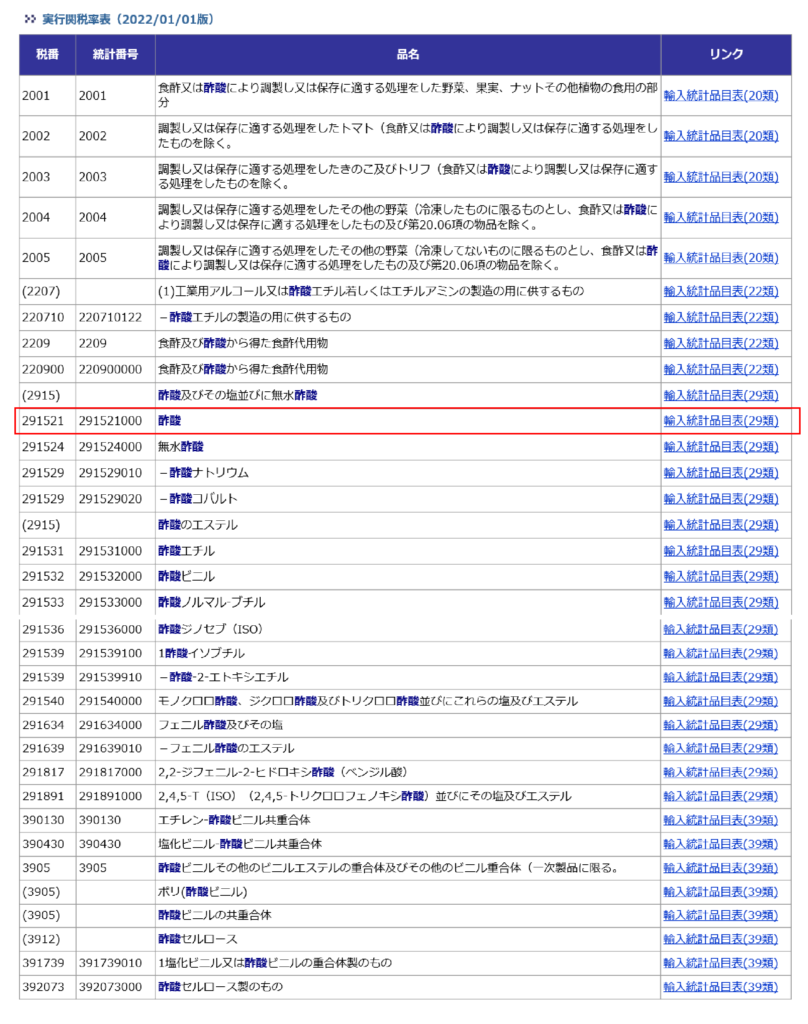Open the 29類 link in the 酢酸エチル row
Screen dimensions: 808x1024
[721, 551]
